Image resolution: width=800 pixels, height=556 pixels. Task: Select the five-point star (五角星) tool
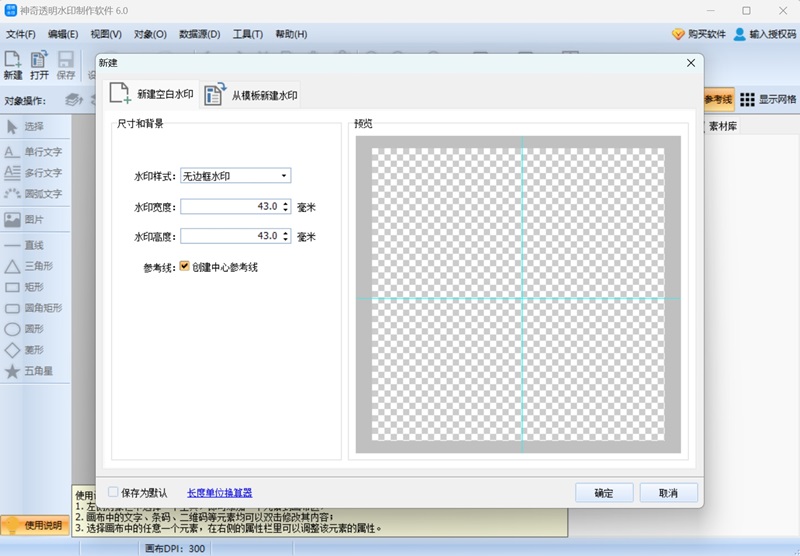[x=34, y=371]
